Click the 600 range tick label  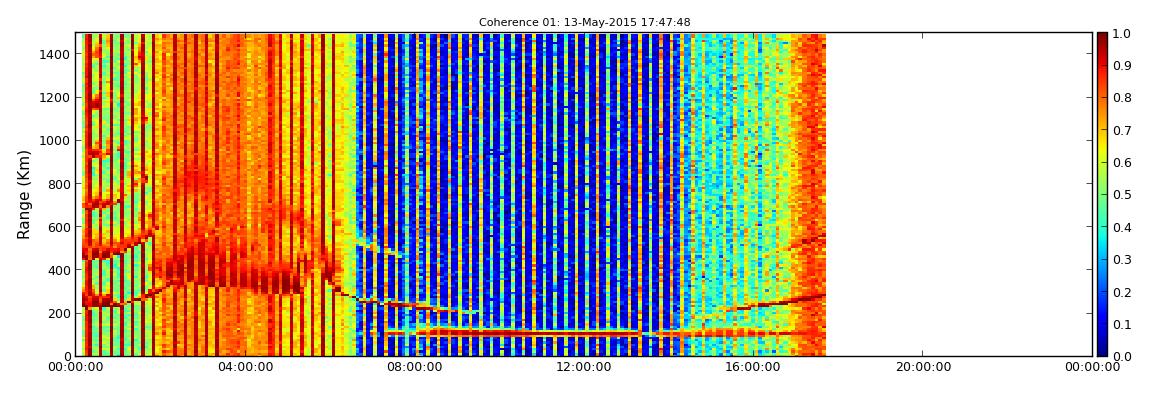click(59, 227)
